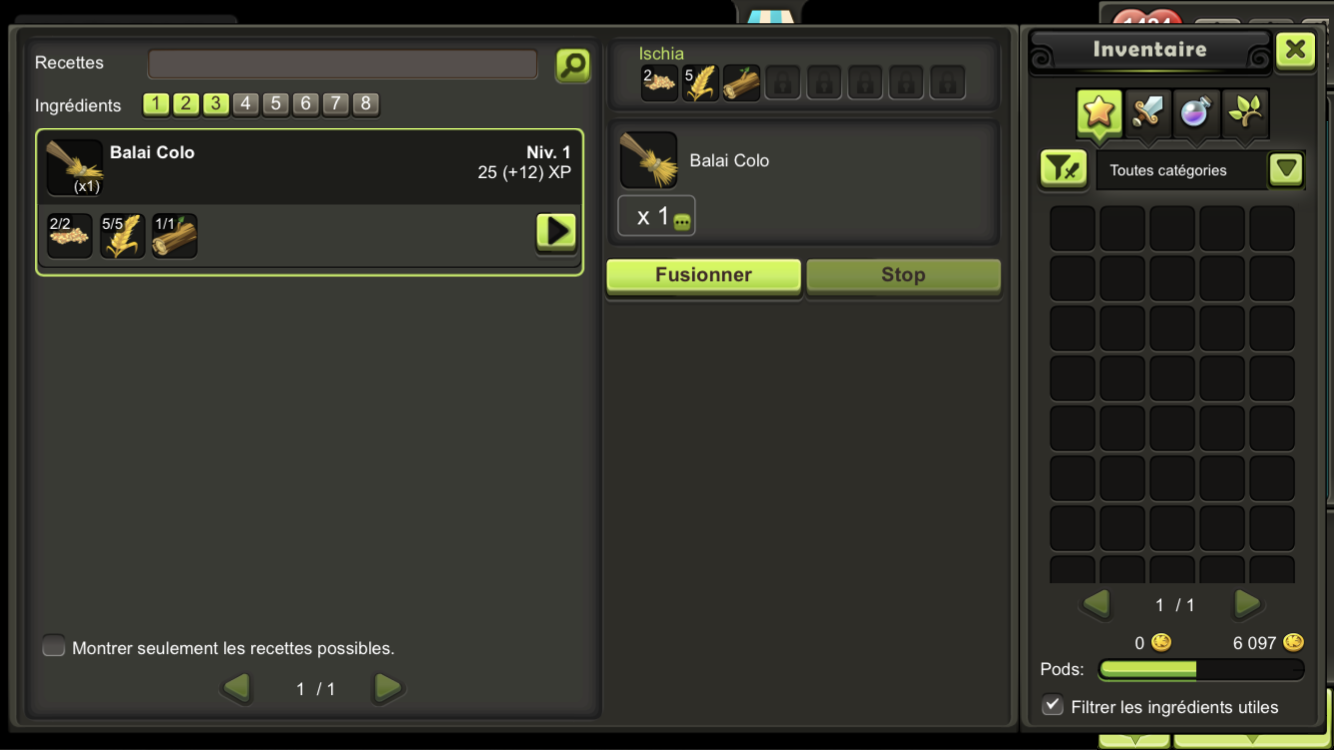Click the Recettes search input field

point(343,65)
